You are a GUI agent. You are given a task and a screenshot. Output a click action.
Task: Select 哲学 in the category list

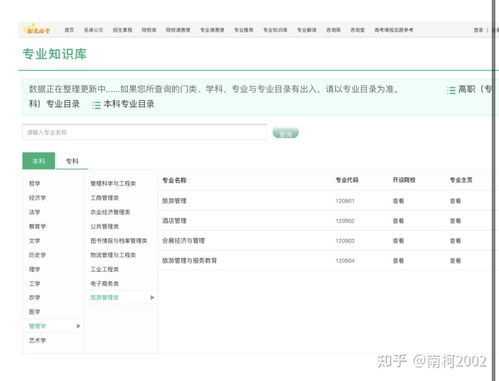coord(34,183)
